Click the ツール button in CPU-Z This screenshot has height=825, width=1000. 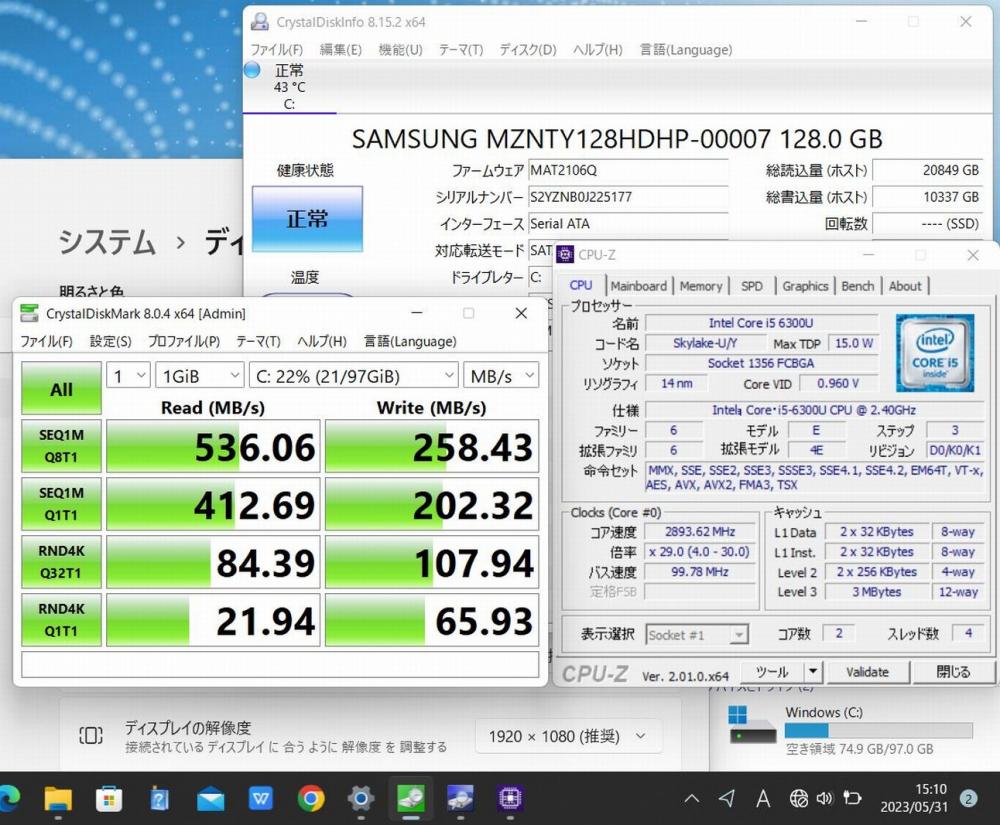[x=772, y=672]
